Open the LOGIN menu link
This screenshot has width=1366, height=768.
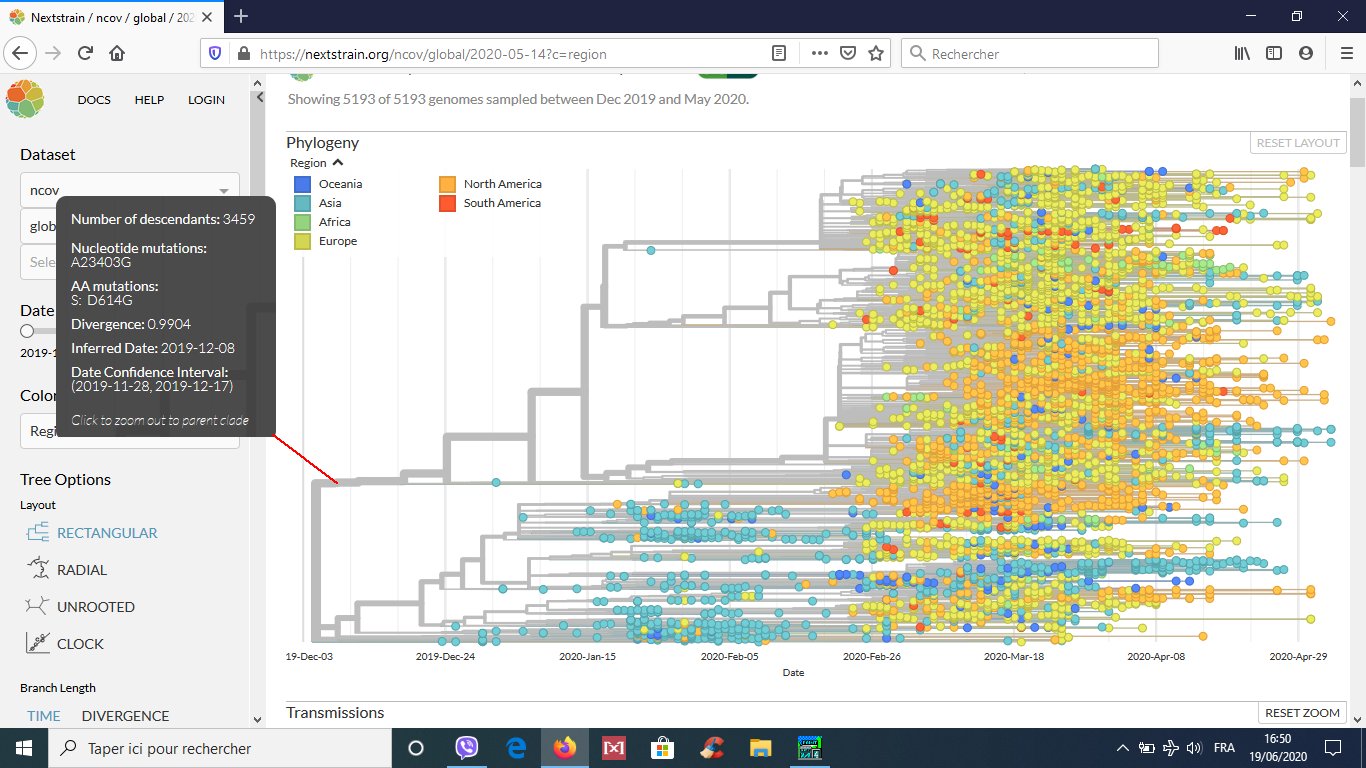(206, 100)
